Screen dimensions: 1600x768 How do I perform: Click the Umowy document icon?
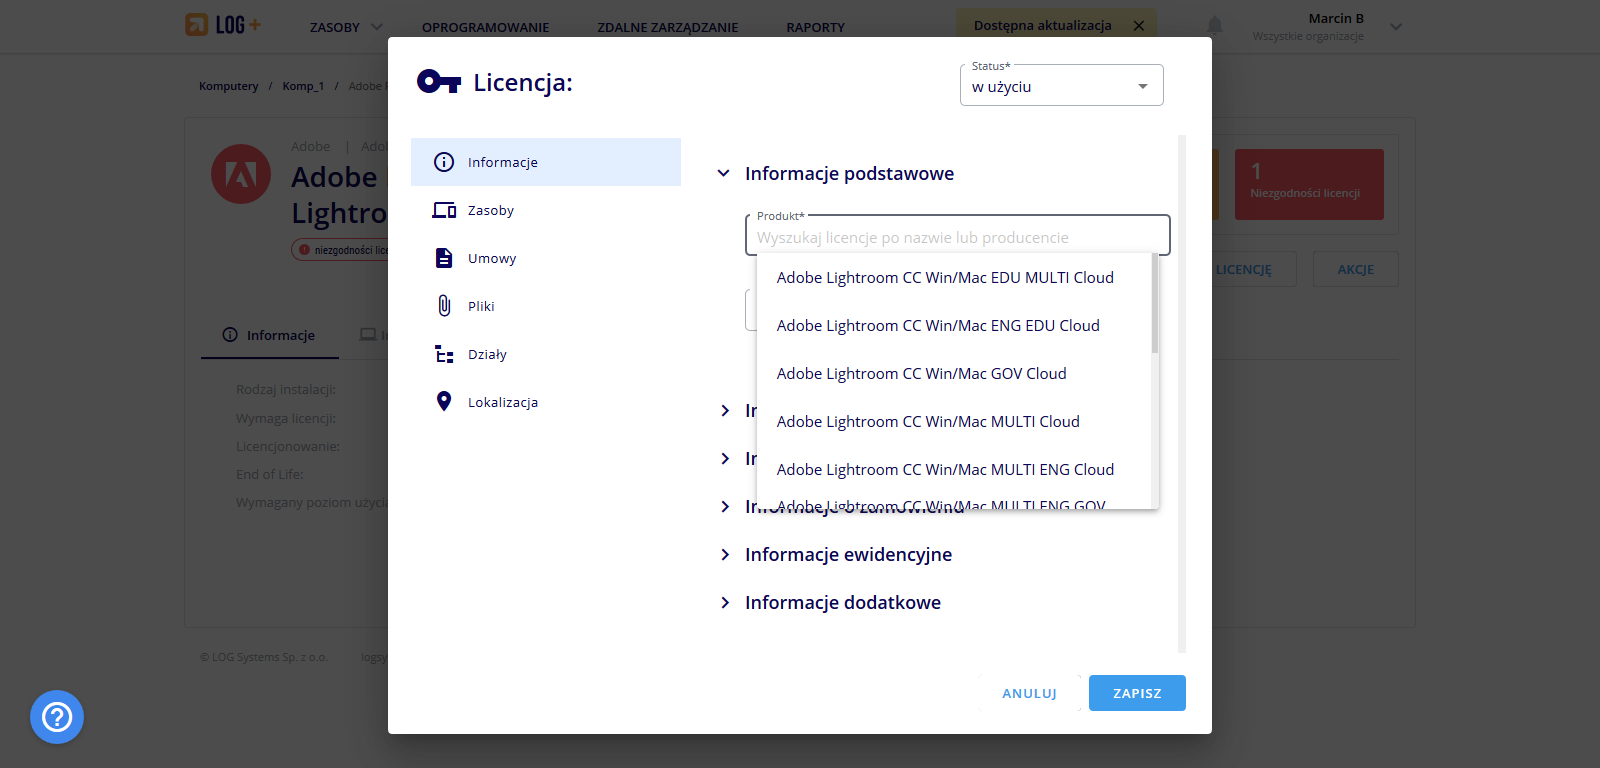(444, 258)
